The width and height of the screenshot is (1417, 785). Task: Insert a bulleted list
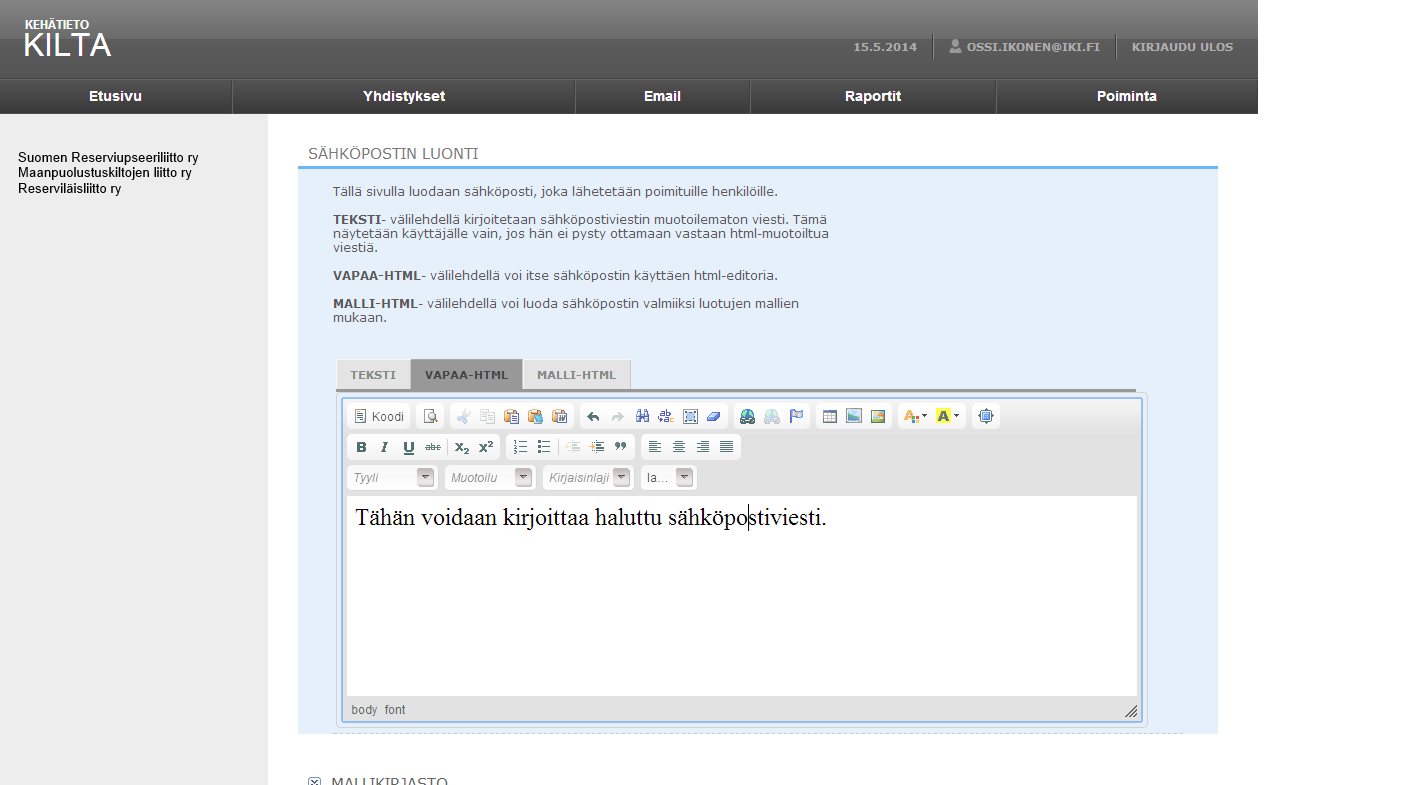[544, 447]
